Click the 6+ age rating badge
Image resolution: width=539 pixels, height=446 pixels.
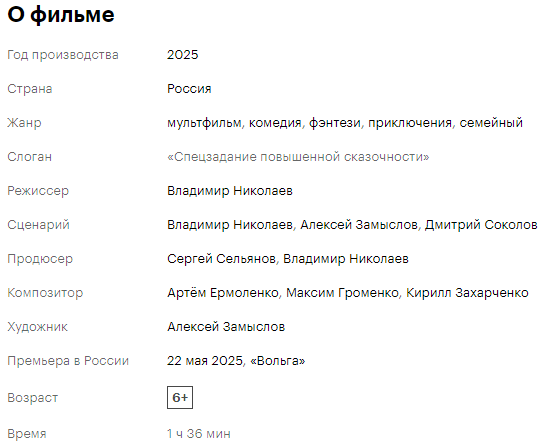[180, 398]
